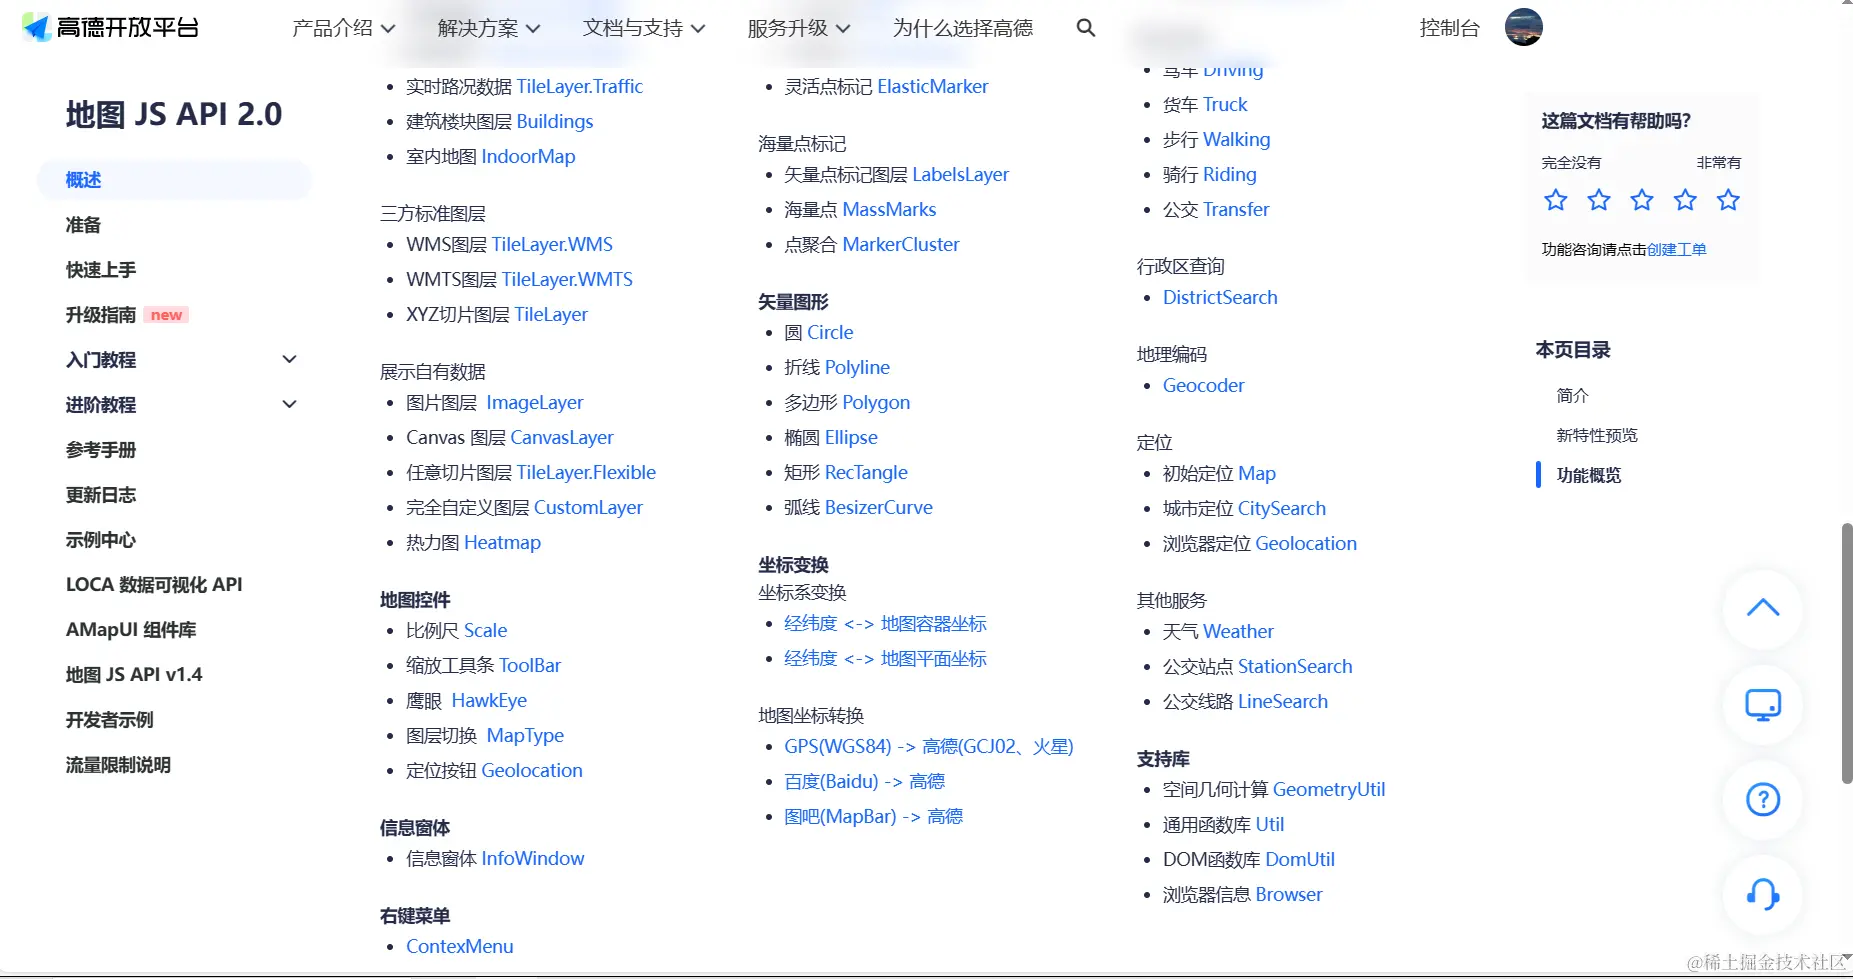1853x979 pixels.
Task: Jump to 功能概览 in page contents
Action: (x=1589, y=475)
